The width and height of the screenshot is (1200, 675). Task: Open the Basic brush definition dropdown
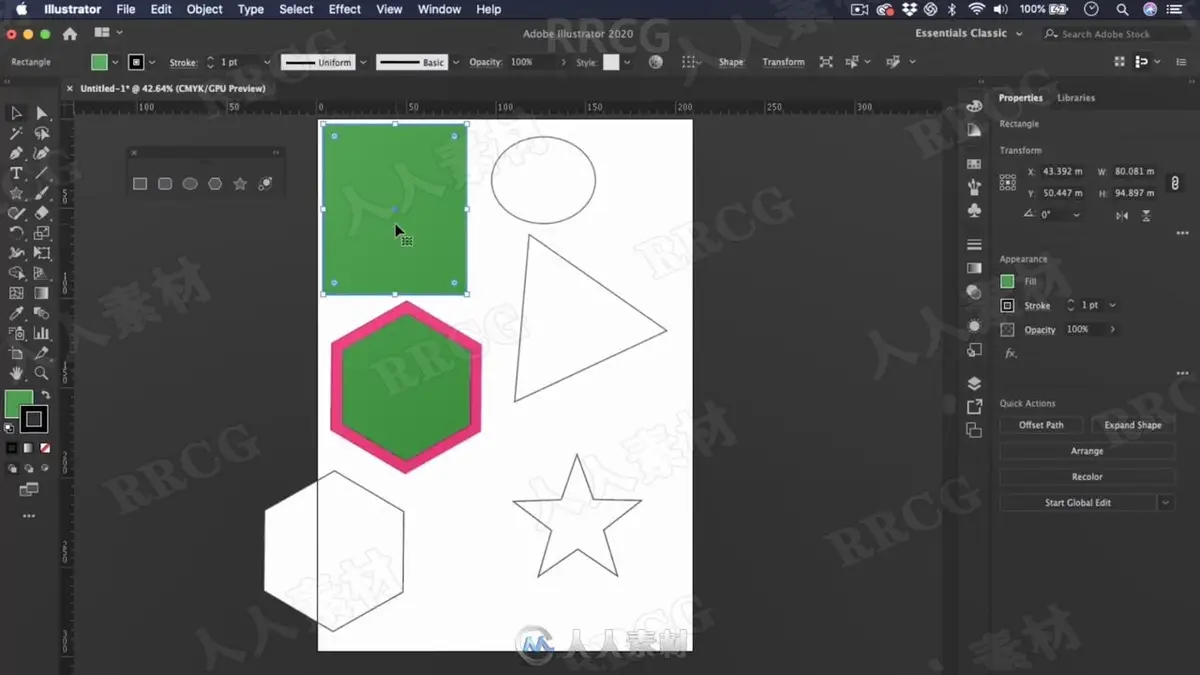[x=454, y=62]
